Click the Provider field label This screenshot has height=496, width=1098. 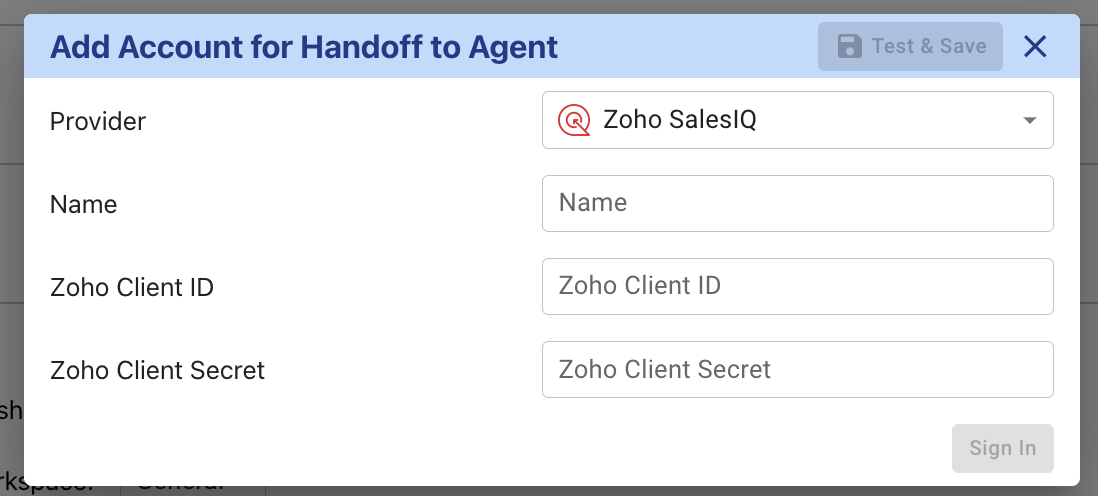pyautogui.click(x=98, y=121)
